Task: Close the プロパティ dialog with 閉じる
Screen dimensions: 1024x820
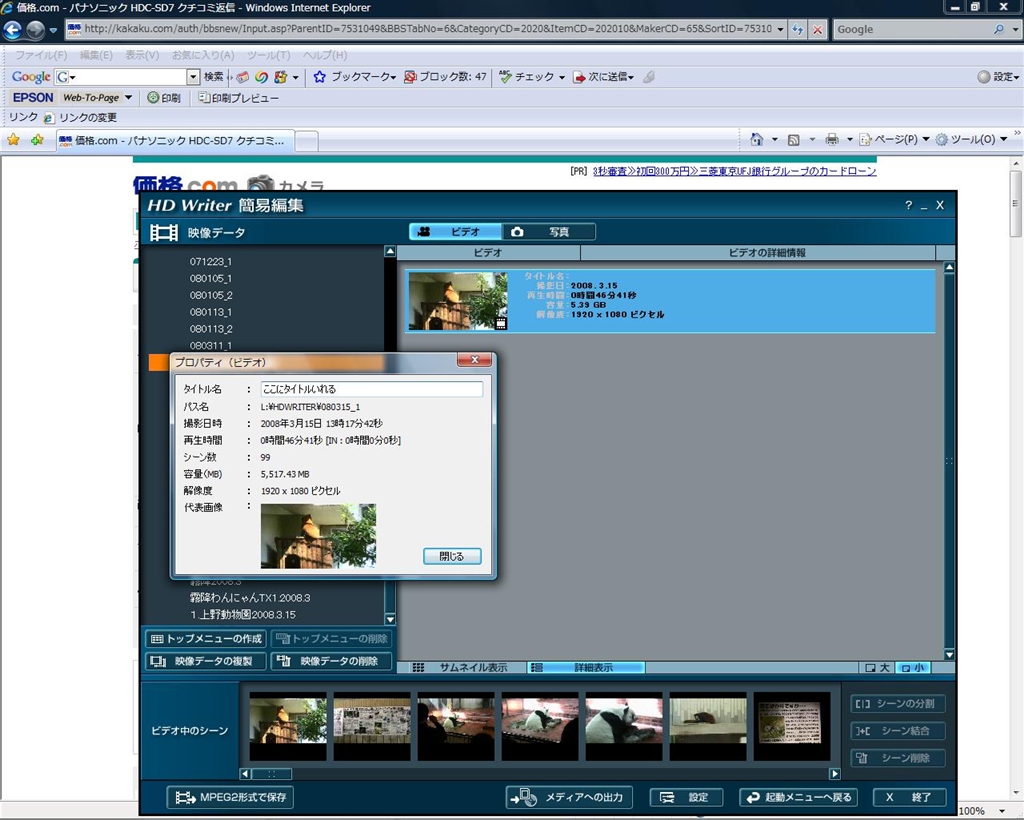Action: tap(452, 556)
